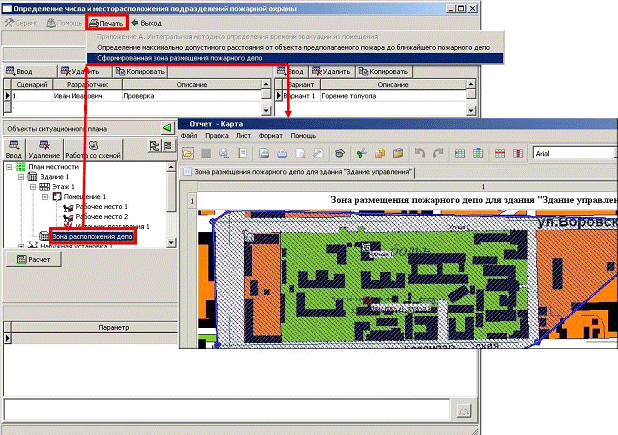Open the Печать menu
The width and height of the screenshot is (618, 435).
105,22
